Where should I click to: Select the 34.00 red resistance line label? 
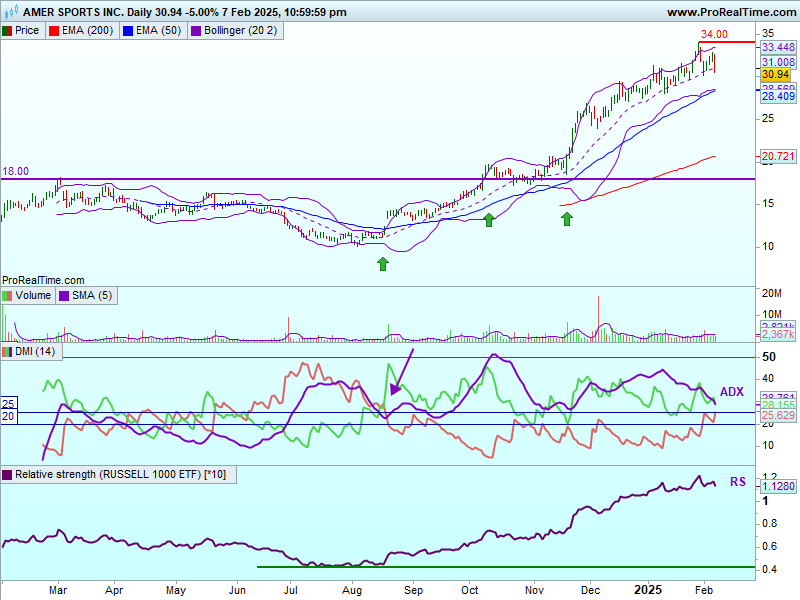click(x=711, y=34)
